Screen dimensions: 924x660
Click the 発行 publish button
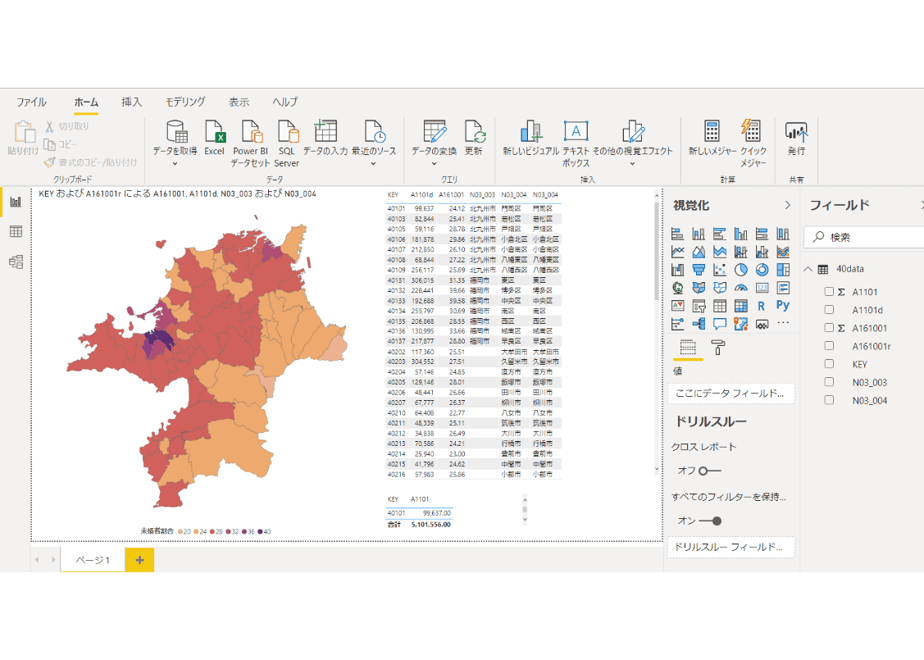[796, 138]
